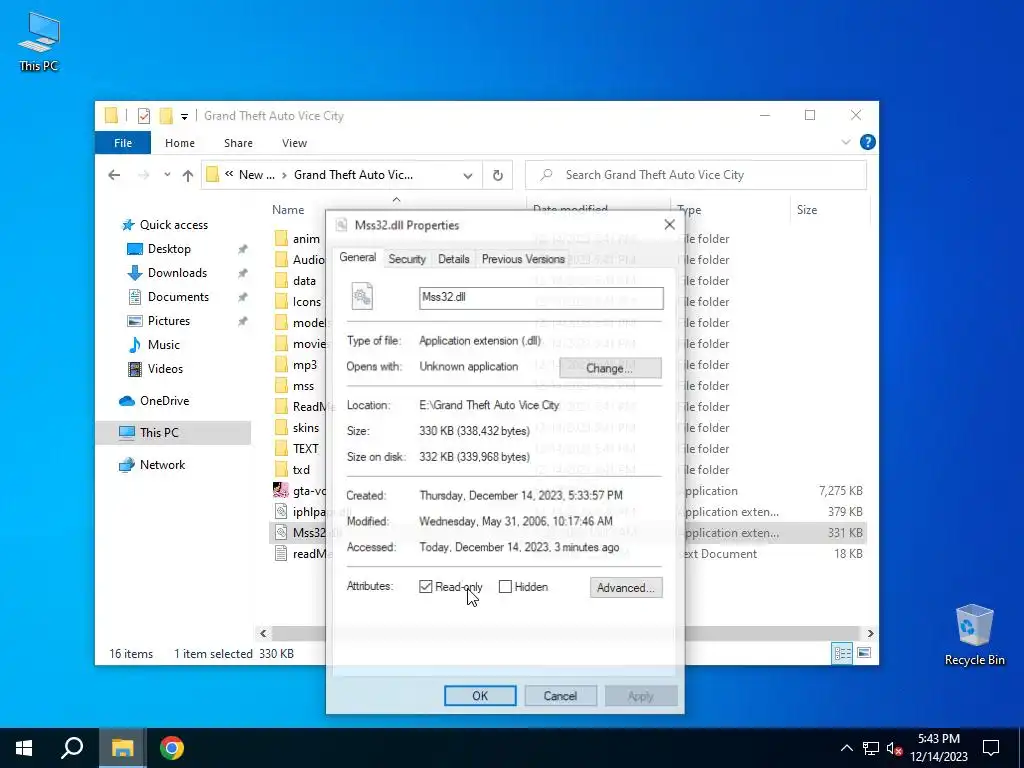Click the Change... button
The image size is (1024, 768).
pos(610,368)
